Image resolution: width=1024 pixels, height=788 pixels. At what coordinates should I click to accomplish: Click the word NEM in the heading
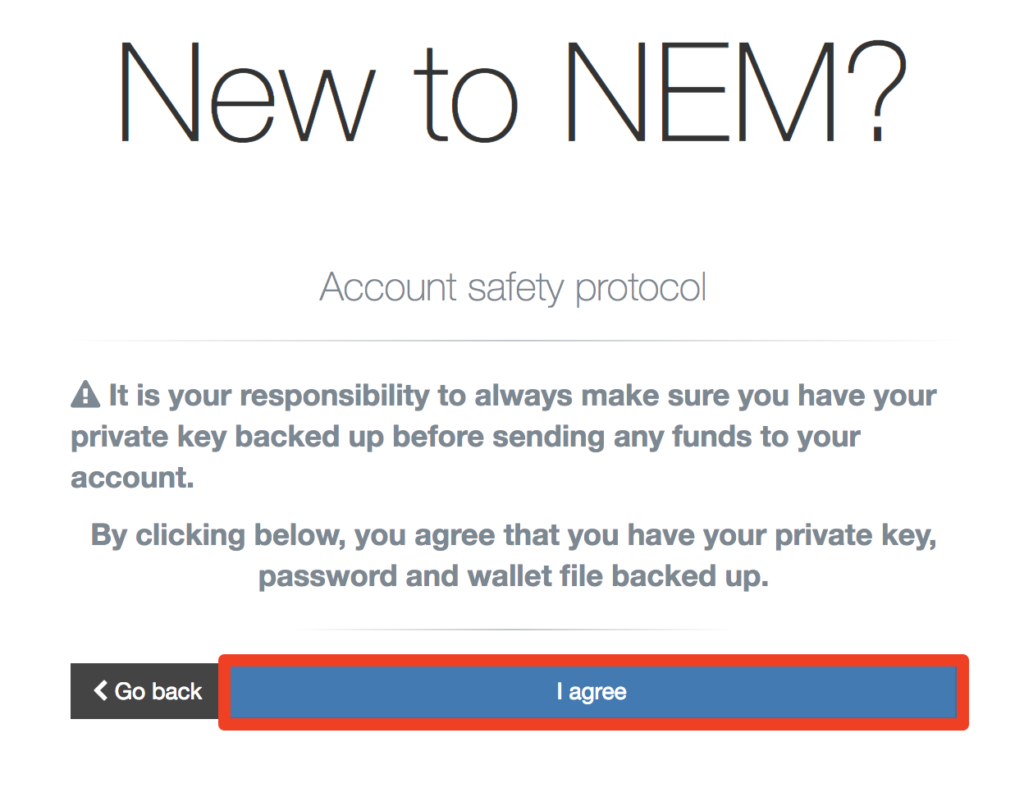click(701, 92)
